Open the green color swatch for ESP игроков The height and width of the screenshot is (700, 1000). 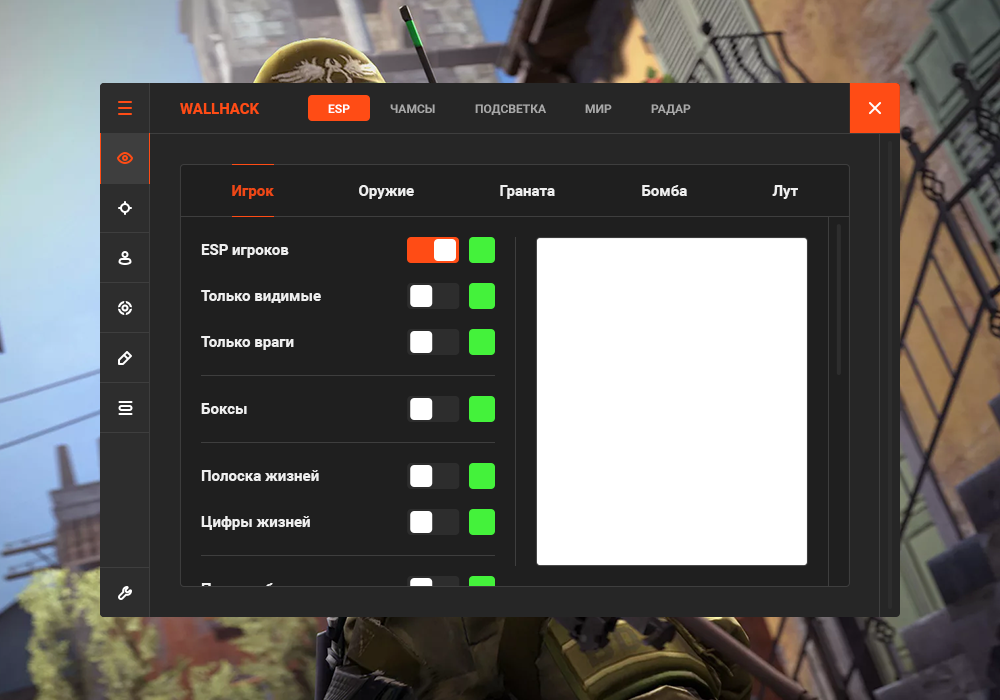481,250
